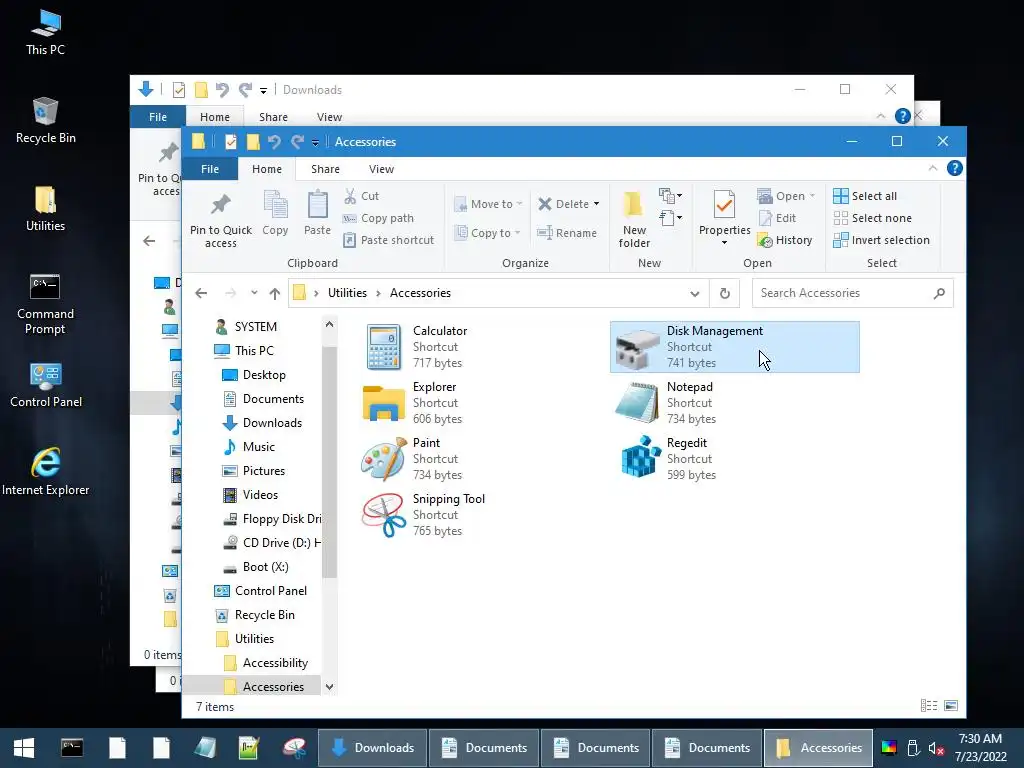Open Share tab in Downloads window

[x=273, y=117]
